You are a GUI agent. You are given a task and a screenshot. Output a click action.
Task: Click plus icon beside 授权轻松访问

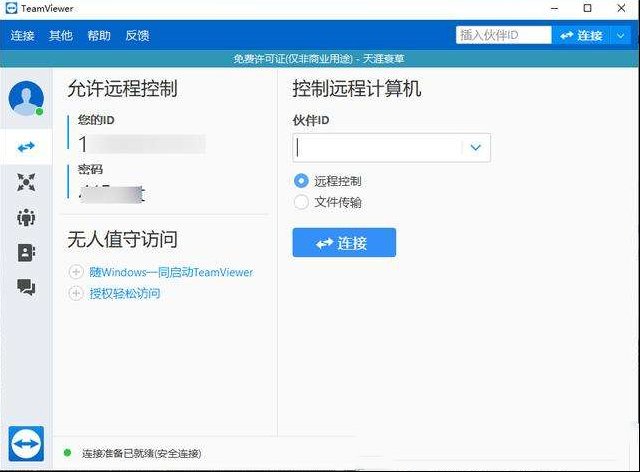(x=76, y=293)
